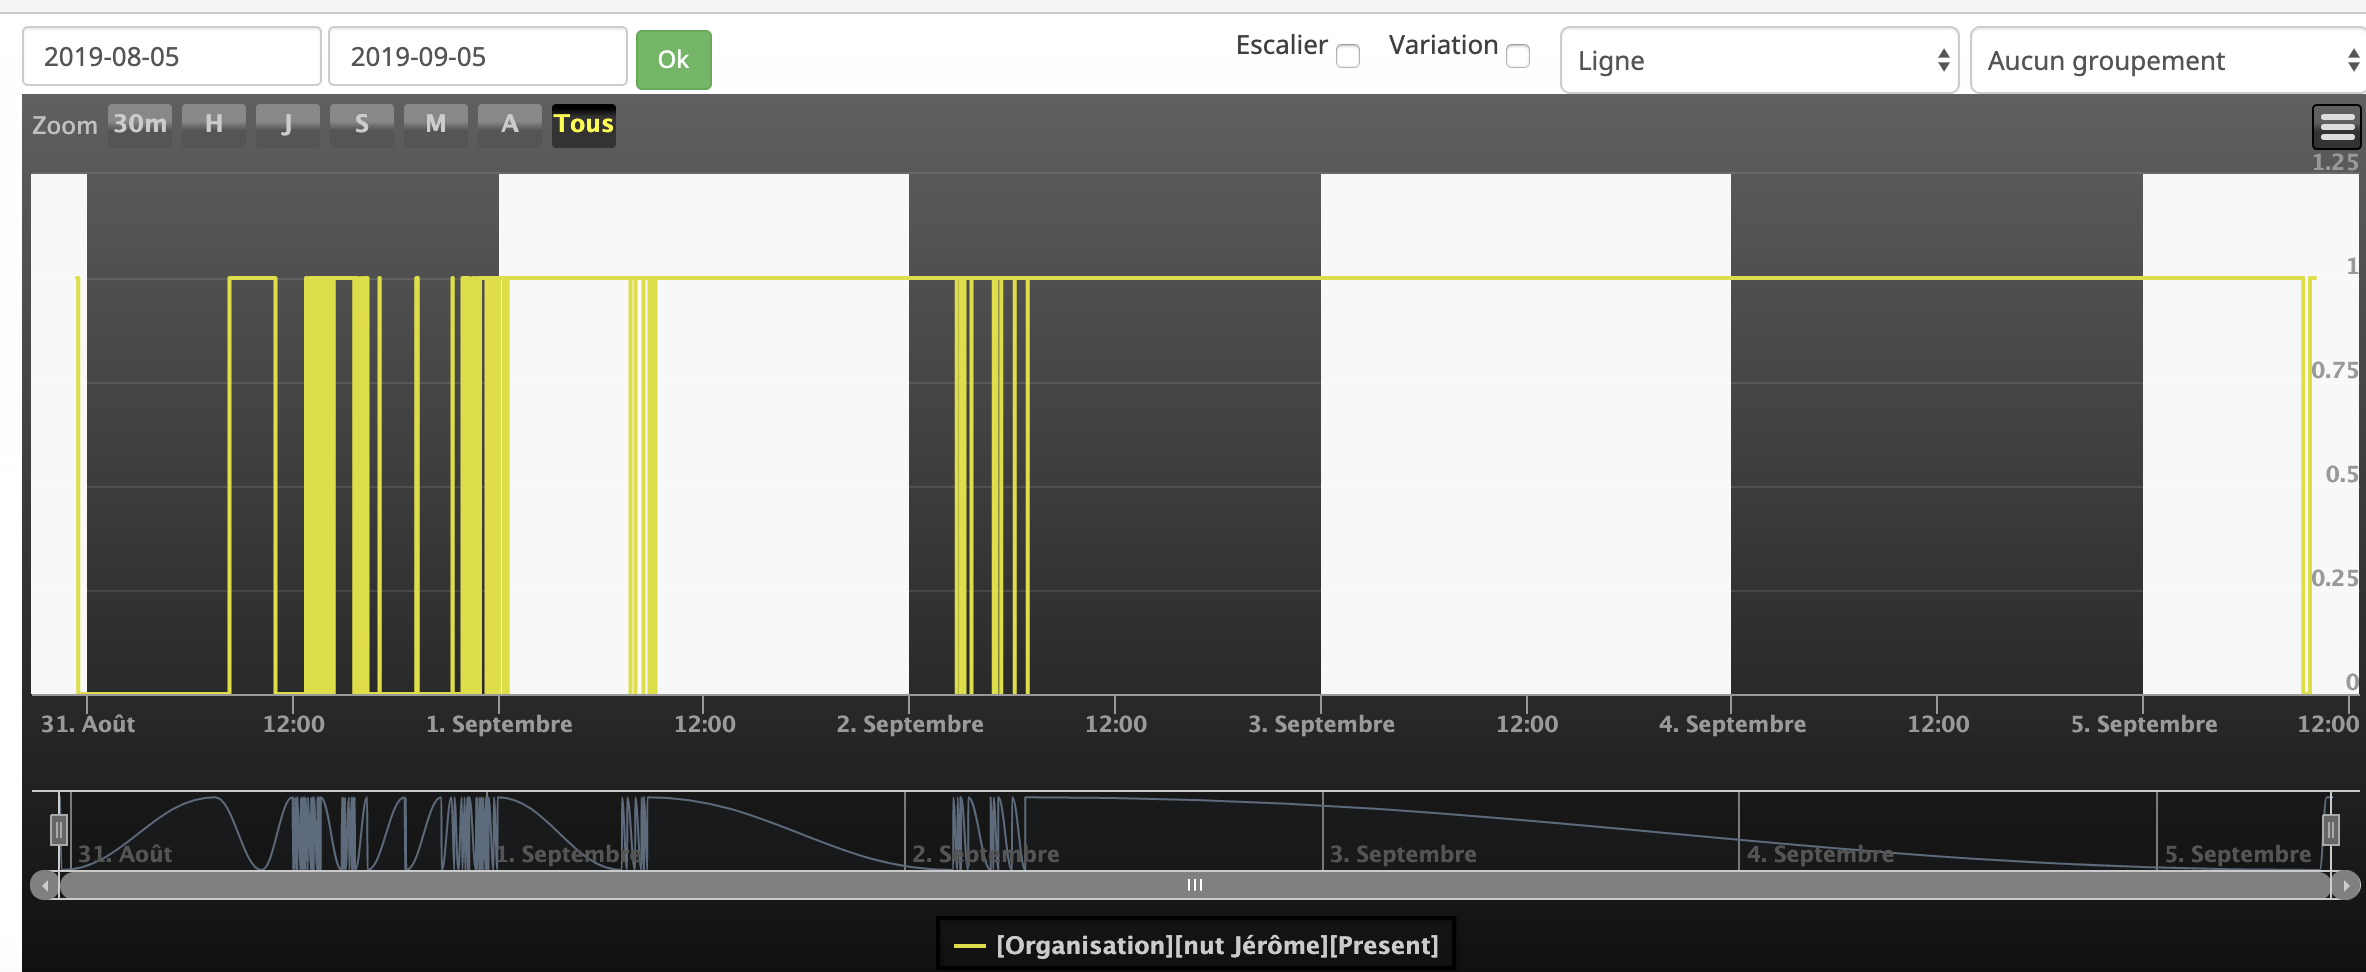Select the S week zoom range

click(x=362, y=125)
